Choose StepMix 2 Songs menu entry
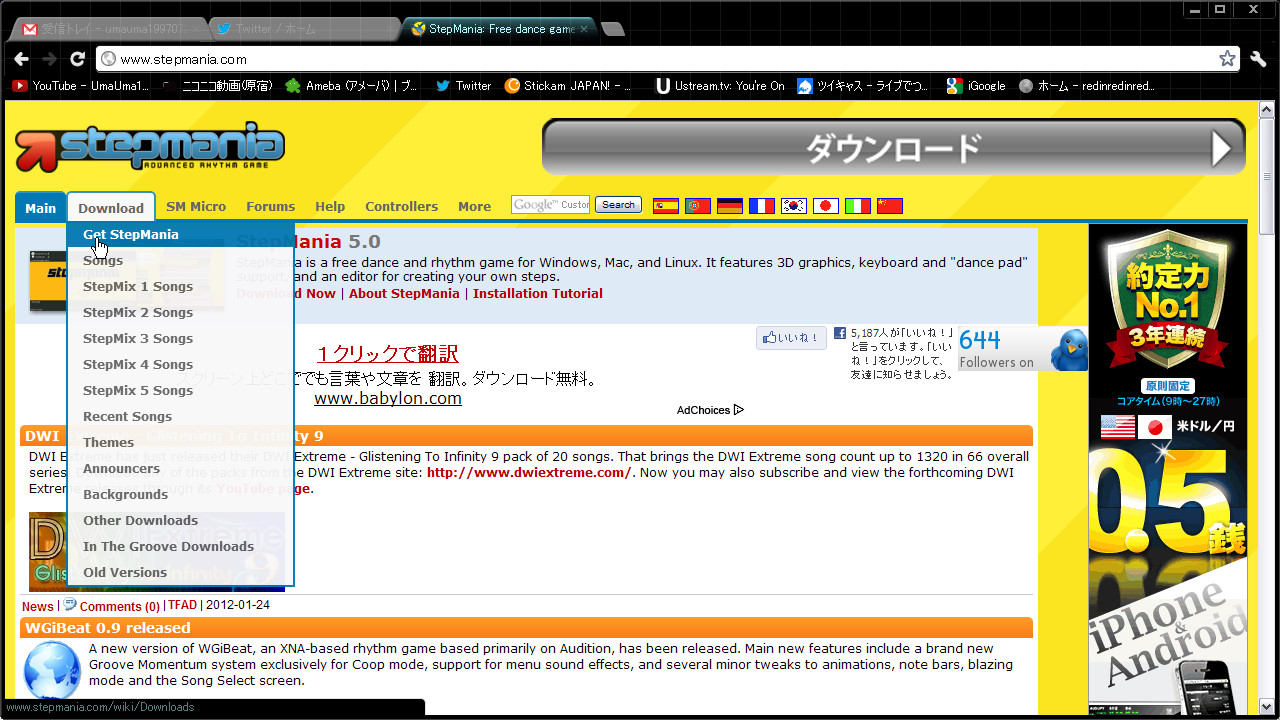 pos(181,312)
